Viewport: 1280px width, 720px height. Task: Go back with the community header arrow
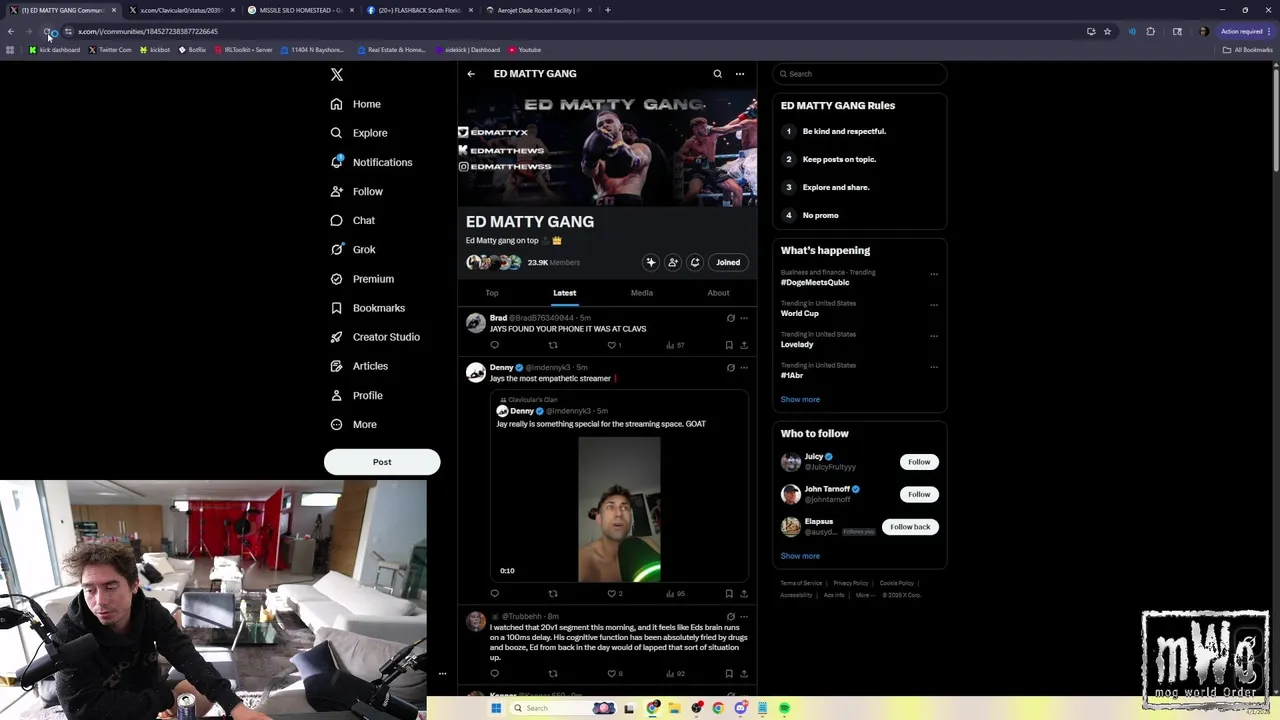click(x=471, y=74)
